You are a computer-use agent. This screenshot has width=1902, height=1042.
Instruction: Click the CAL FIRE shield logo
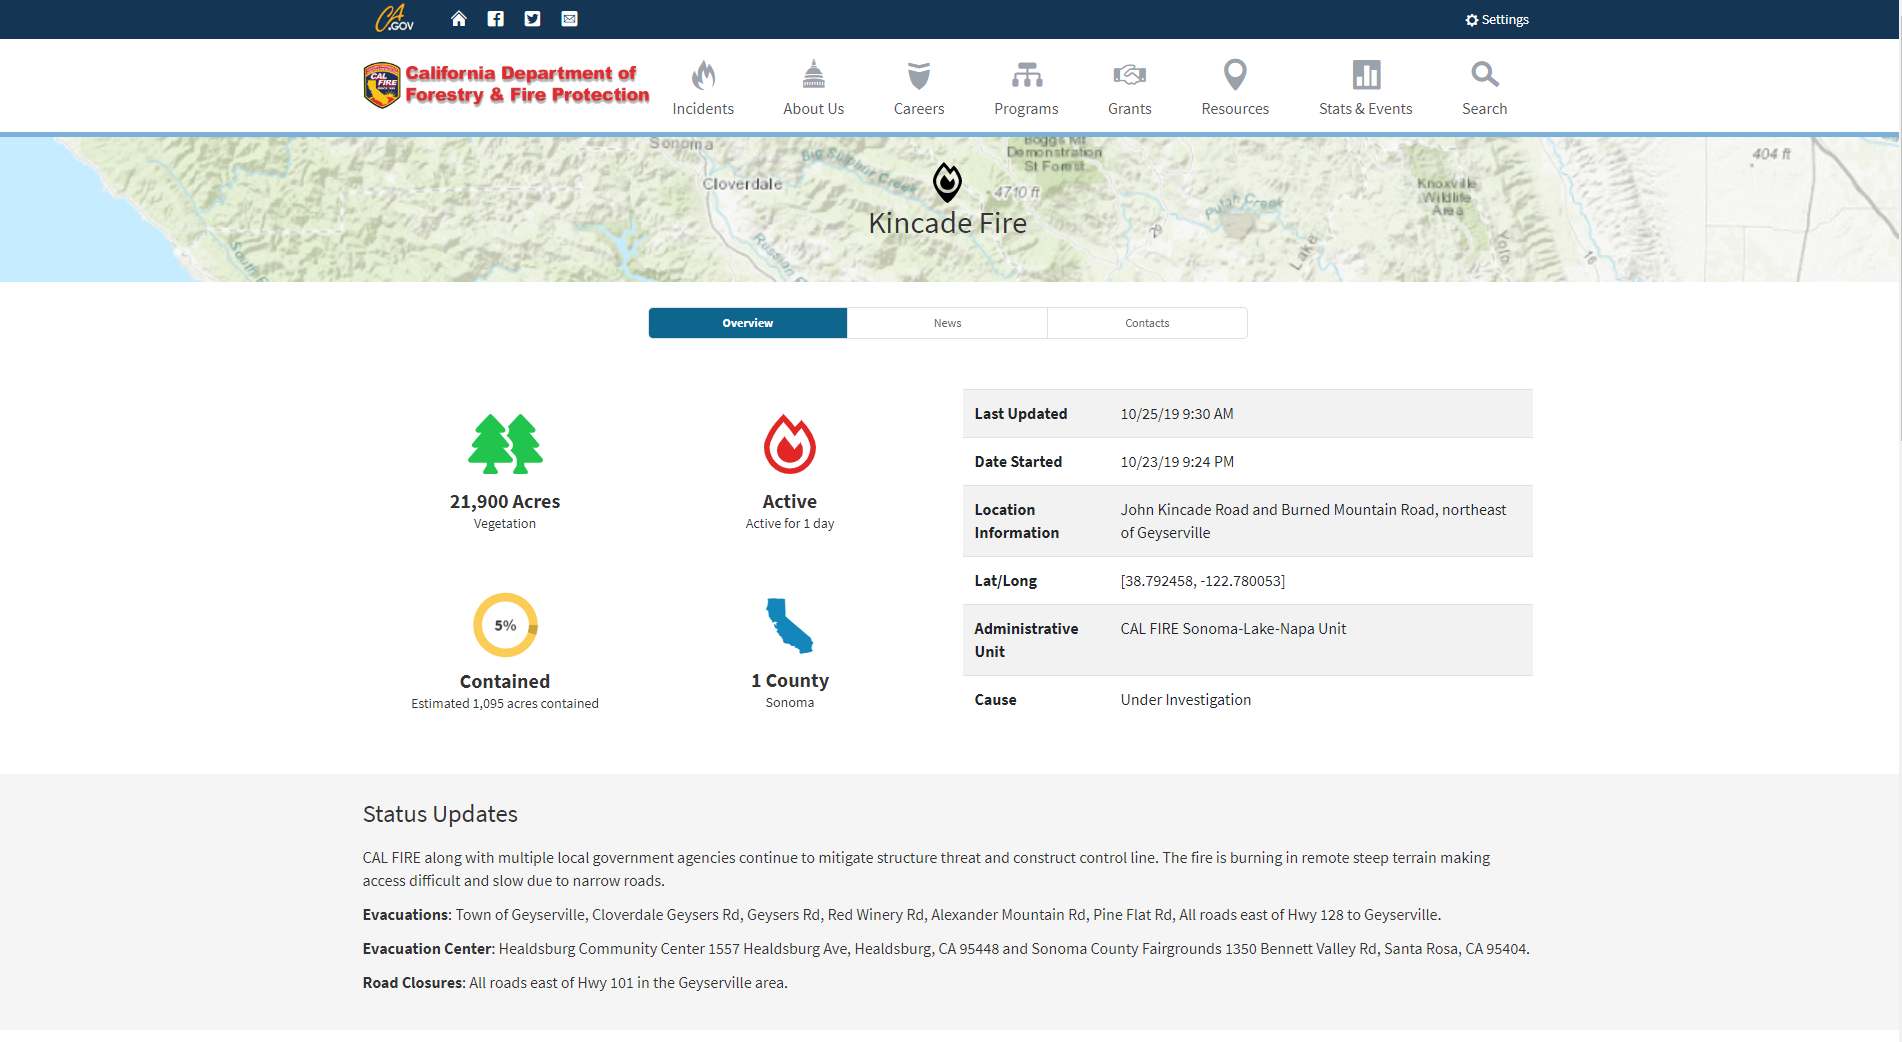click(x=381, y=85)
